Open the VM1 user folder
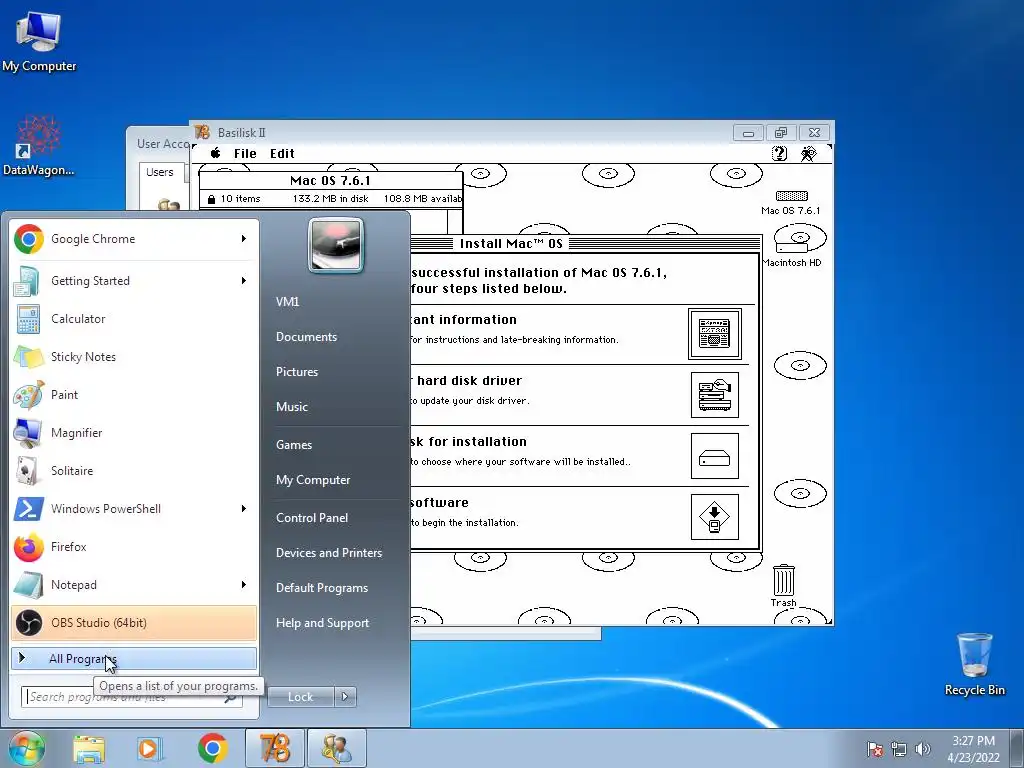Image resolution: width=1024 pixels, height=768 pixels. coord(287,302)
